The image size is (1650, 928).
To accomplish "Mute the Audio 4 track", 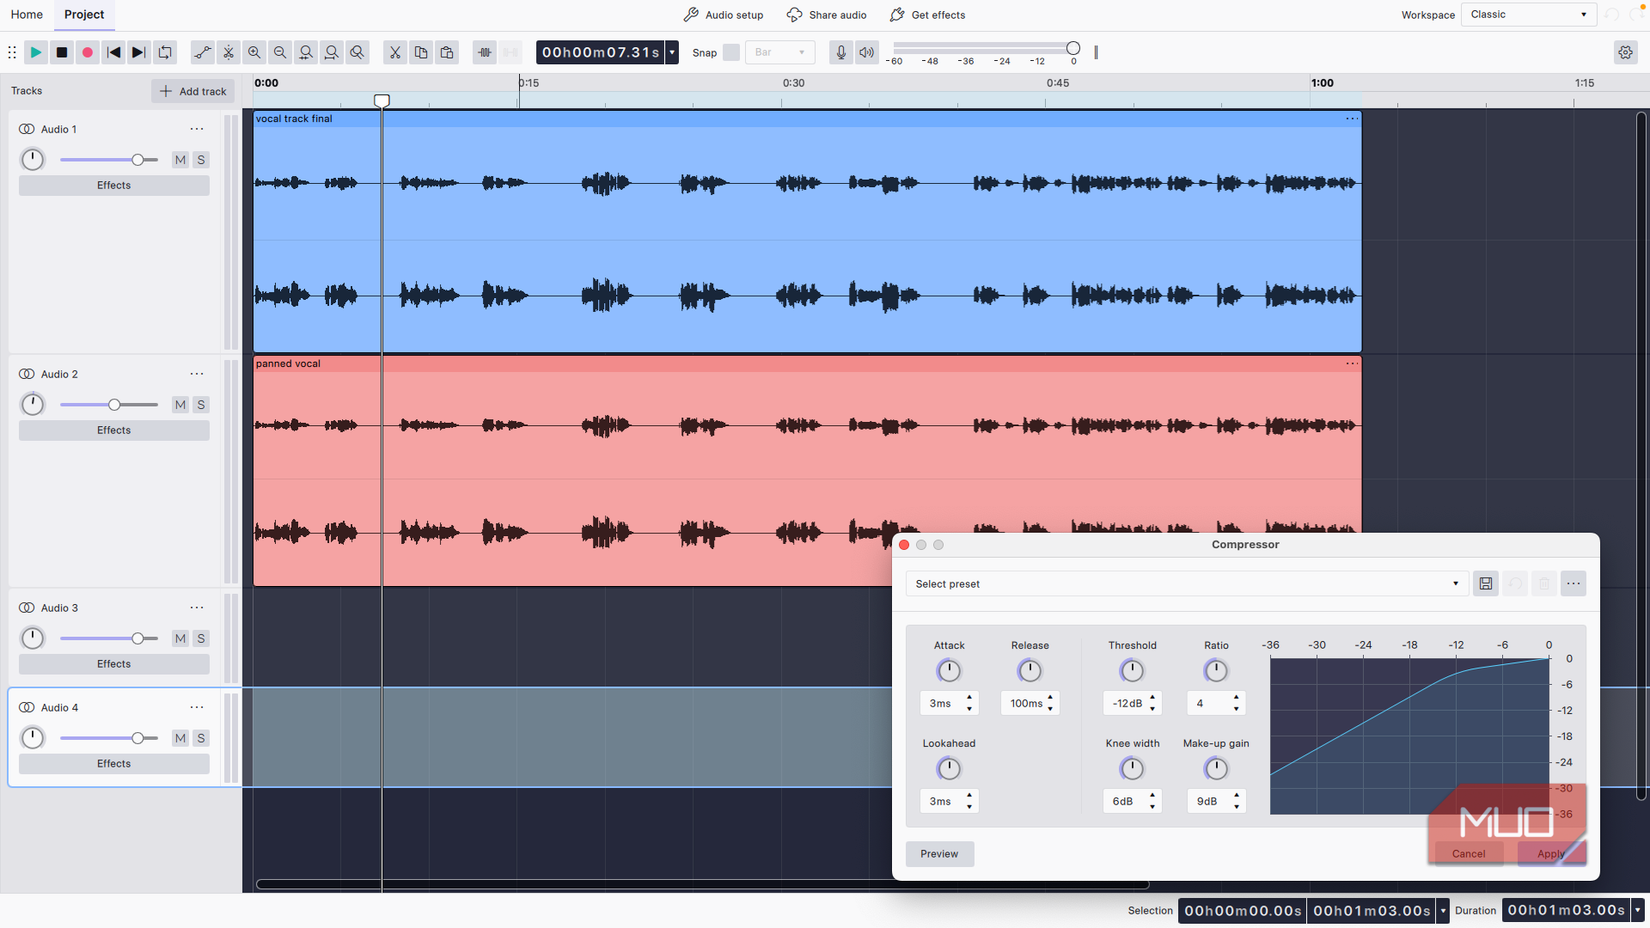I will (180, 738).
